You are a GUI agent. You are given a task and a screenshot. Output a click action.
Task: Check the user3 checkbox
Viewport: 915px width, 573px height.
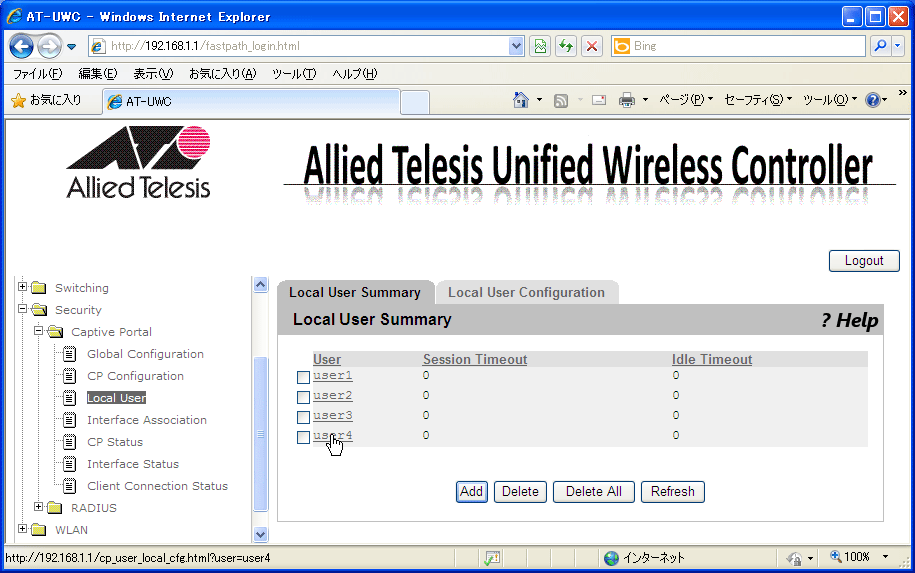pyautogui.click(x=303, y=417)
